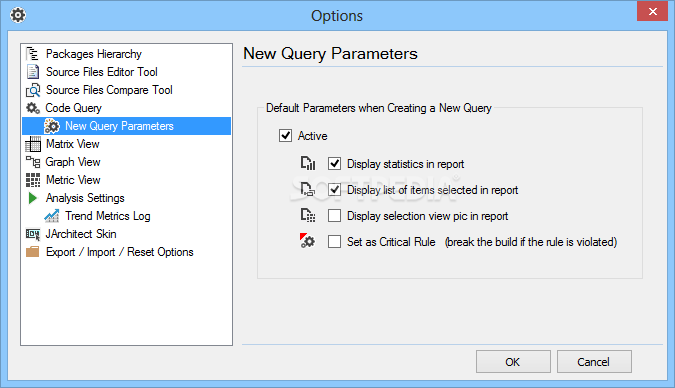Click the Graph View node icon
The width and height of the screenshot is (675, 388).
(x=33, y=162)
